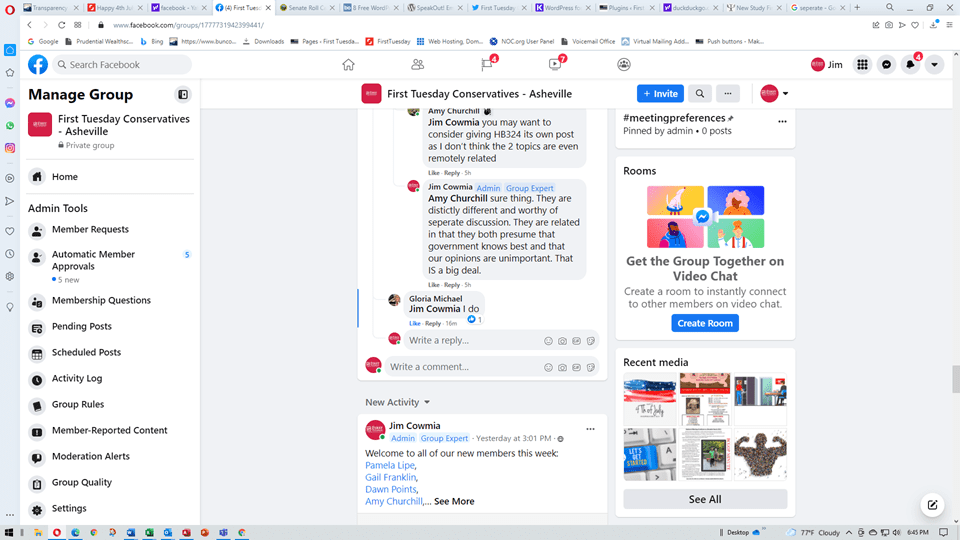
Task: Open the Notifications bell icon
Action: [910, 65]
